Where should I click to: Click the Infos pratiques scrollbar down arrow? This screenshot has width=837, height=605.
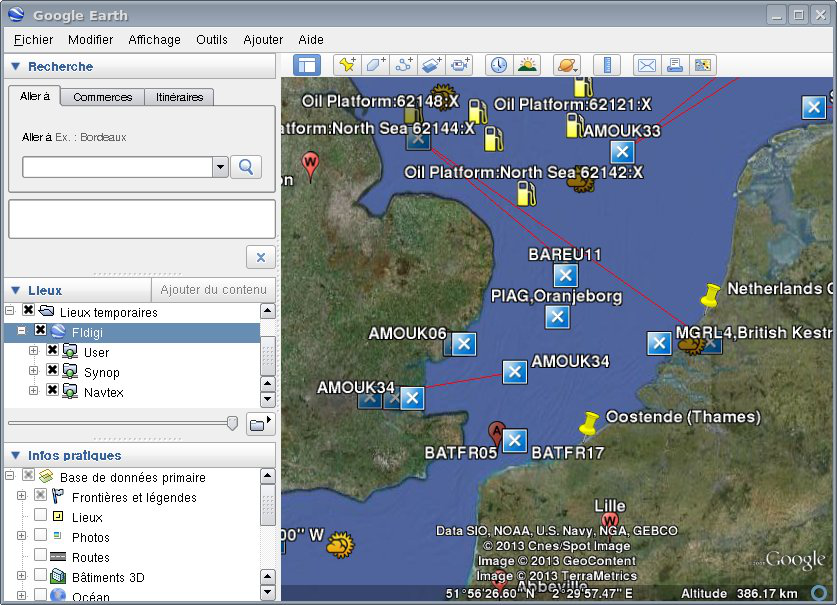tap(267, 592)
